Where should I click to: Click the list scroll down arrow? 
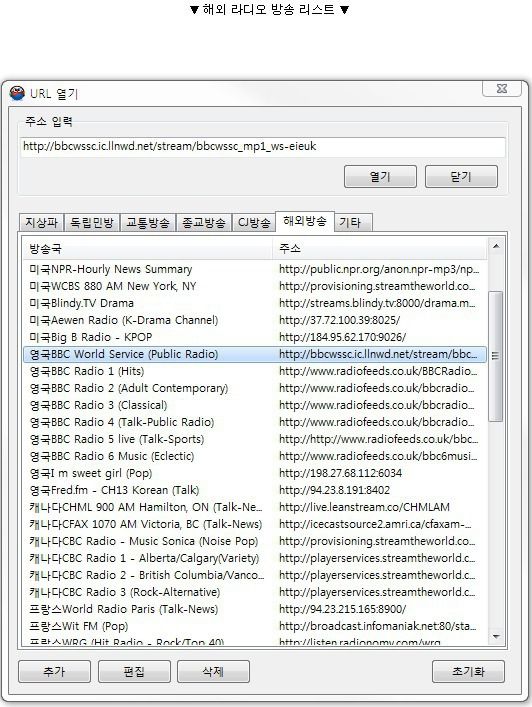coord(496,637)
